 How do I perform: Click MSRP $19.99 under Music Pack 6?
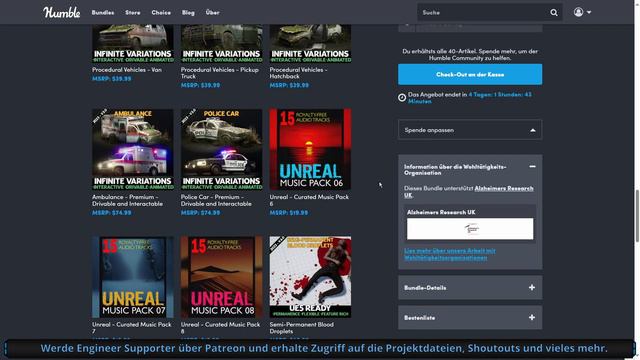pyautogui.click(x=289, y=213)
